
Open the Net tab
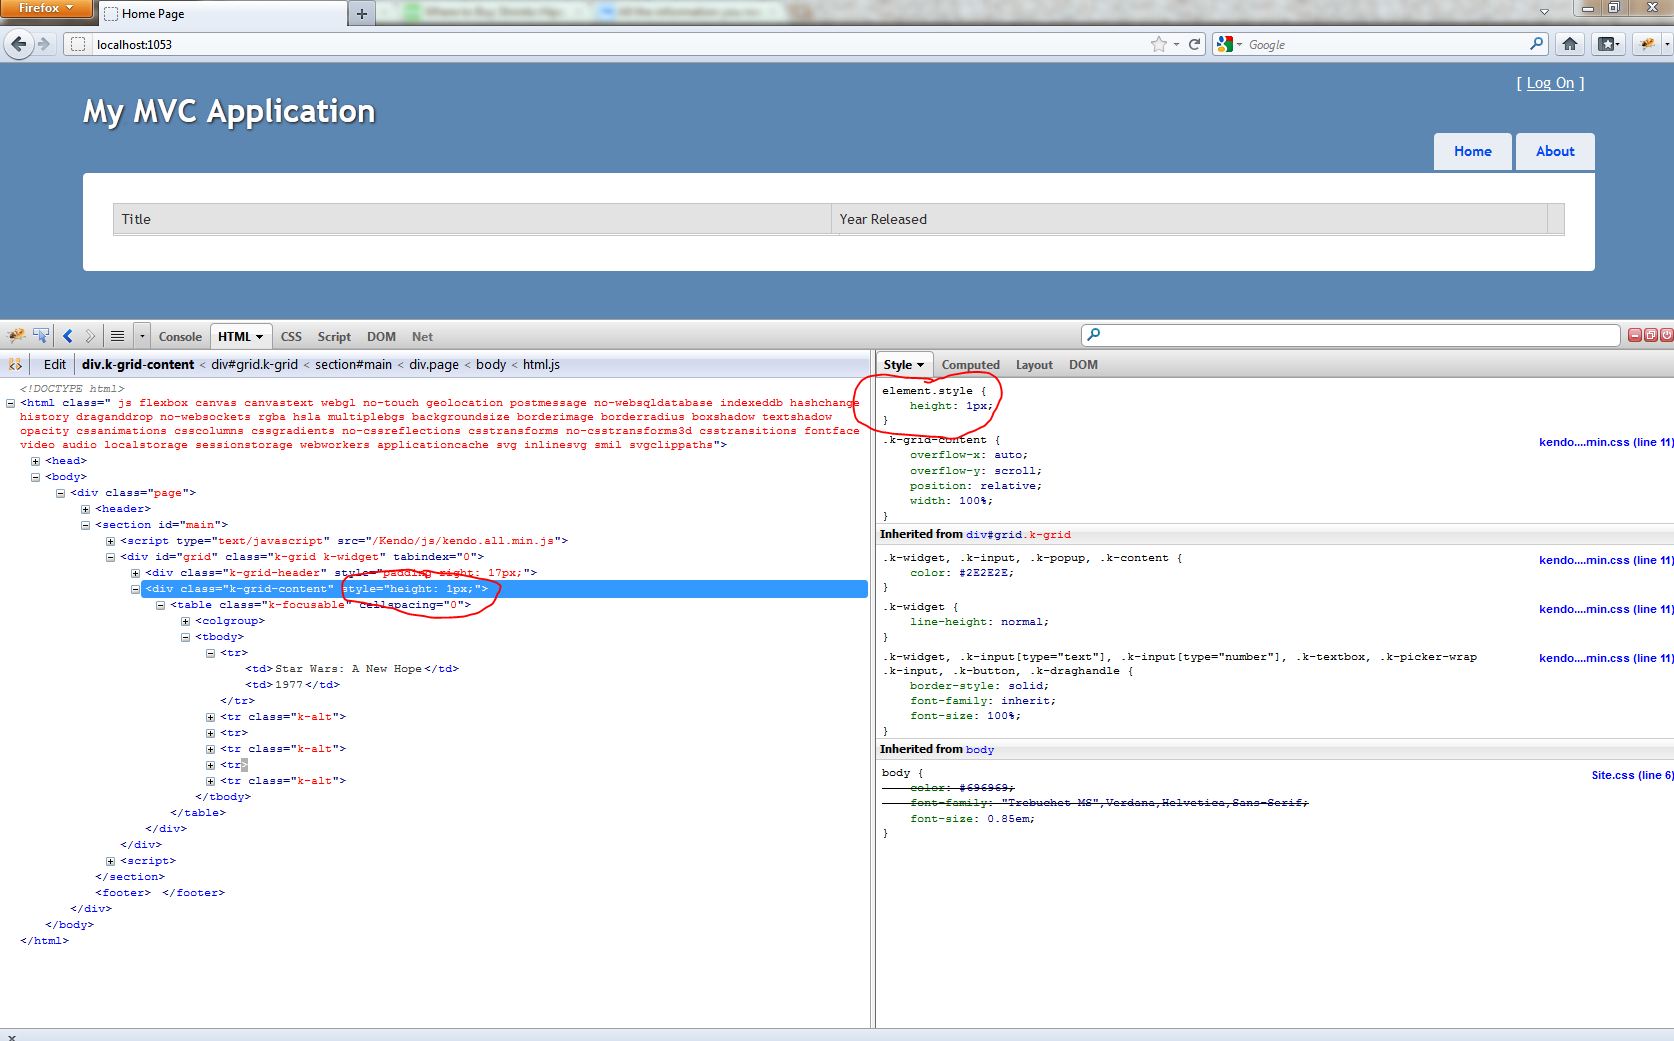pyautogui.click(x=422, y=337)
